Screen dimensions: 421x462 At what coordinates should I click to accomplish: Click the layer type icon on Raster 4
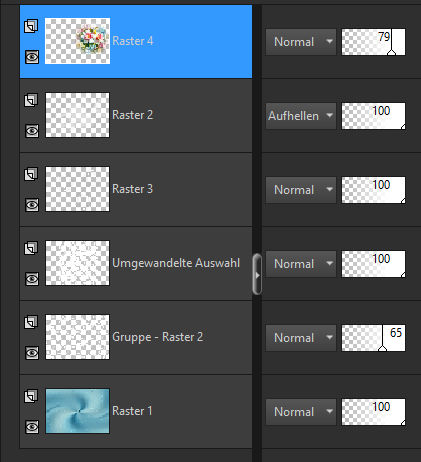pos(31,26)
